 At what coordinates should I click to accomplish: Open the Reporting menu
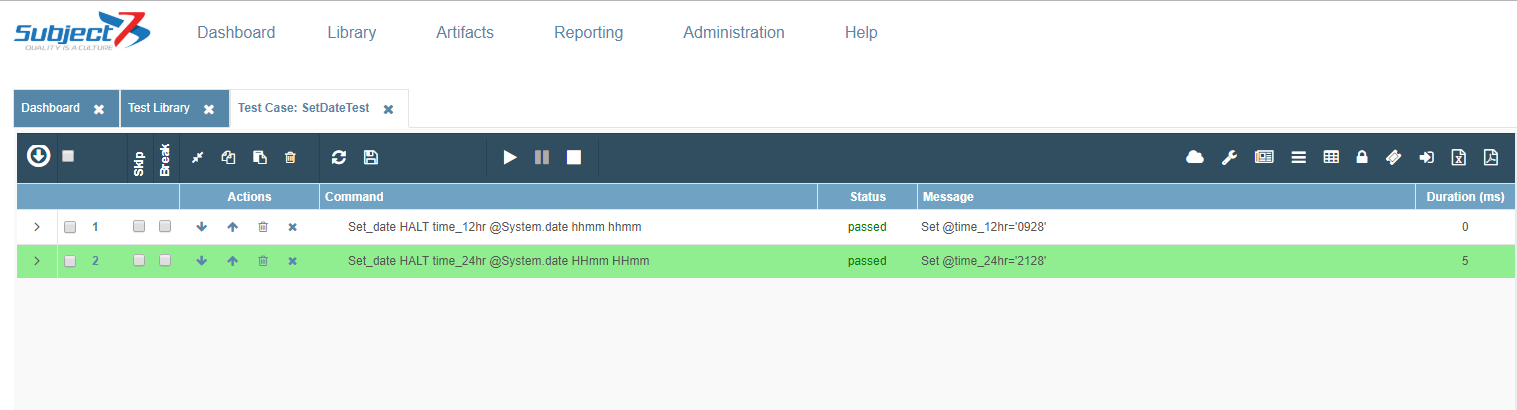click(x=588, y=32)
